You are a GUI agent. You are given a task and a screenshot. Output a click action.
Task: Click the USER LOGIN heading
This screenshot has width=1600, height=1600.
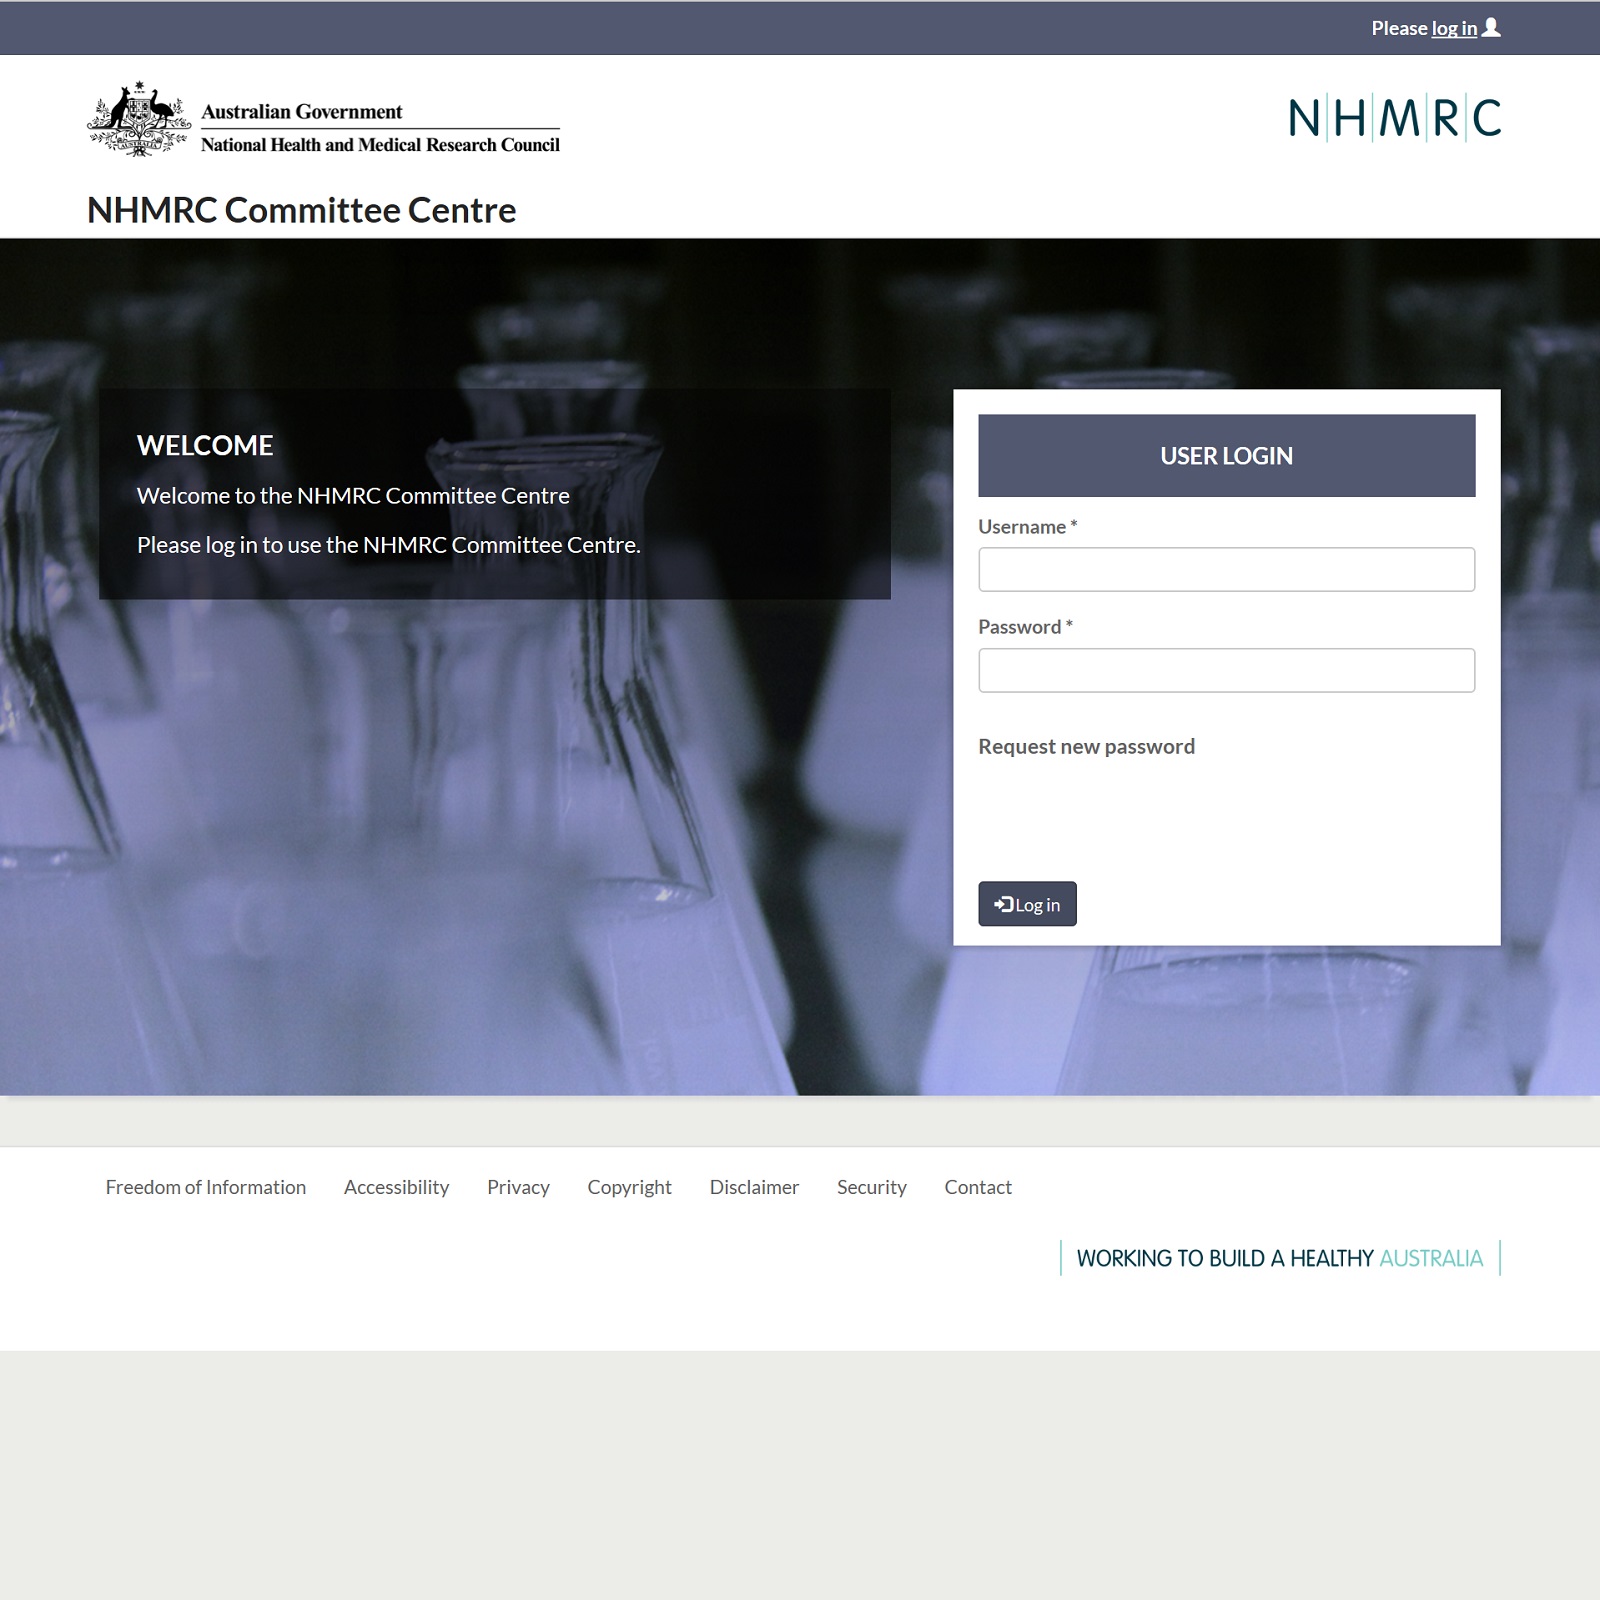[x=1226, y=455]
